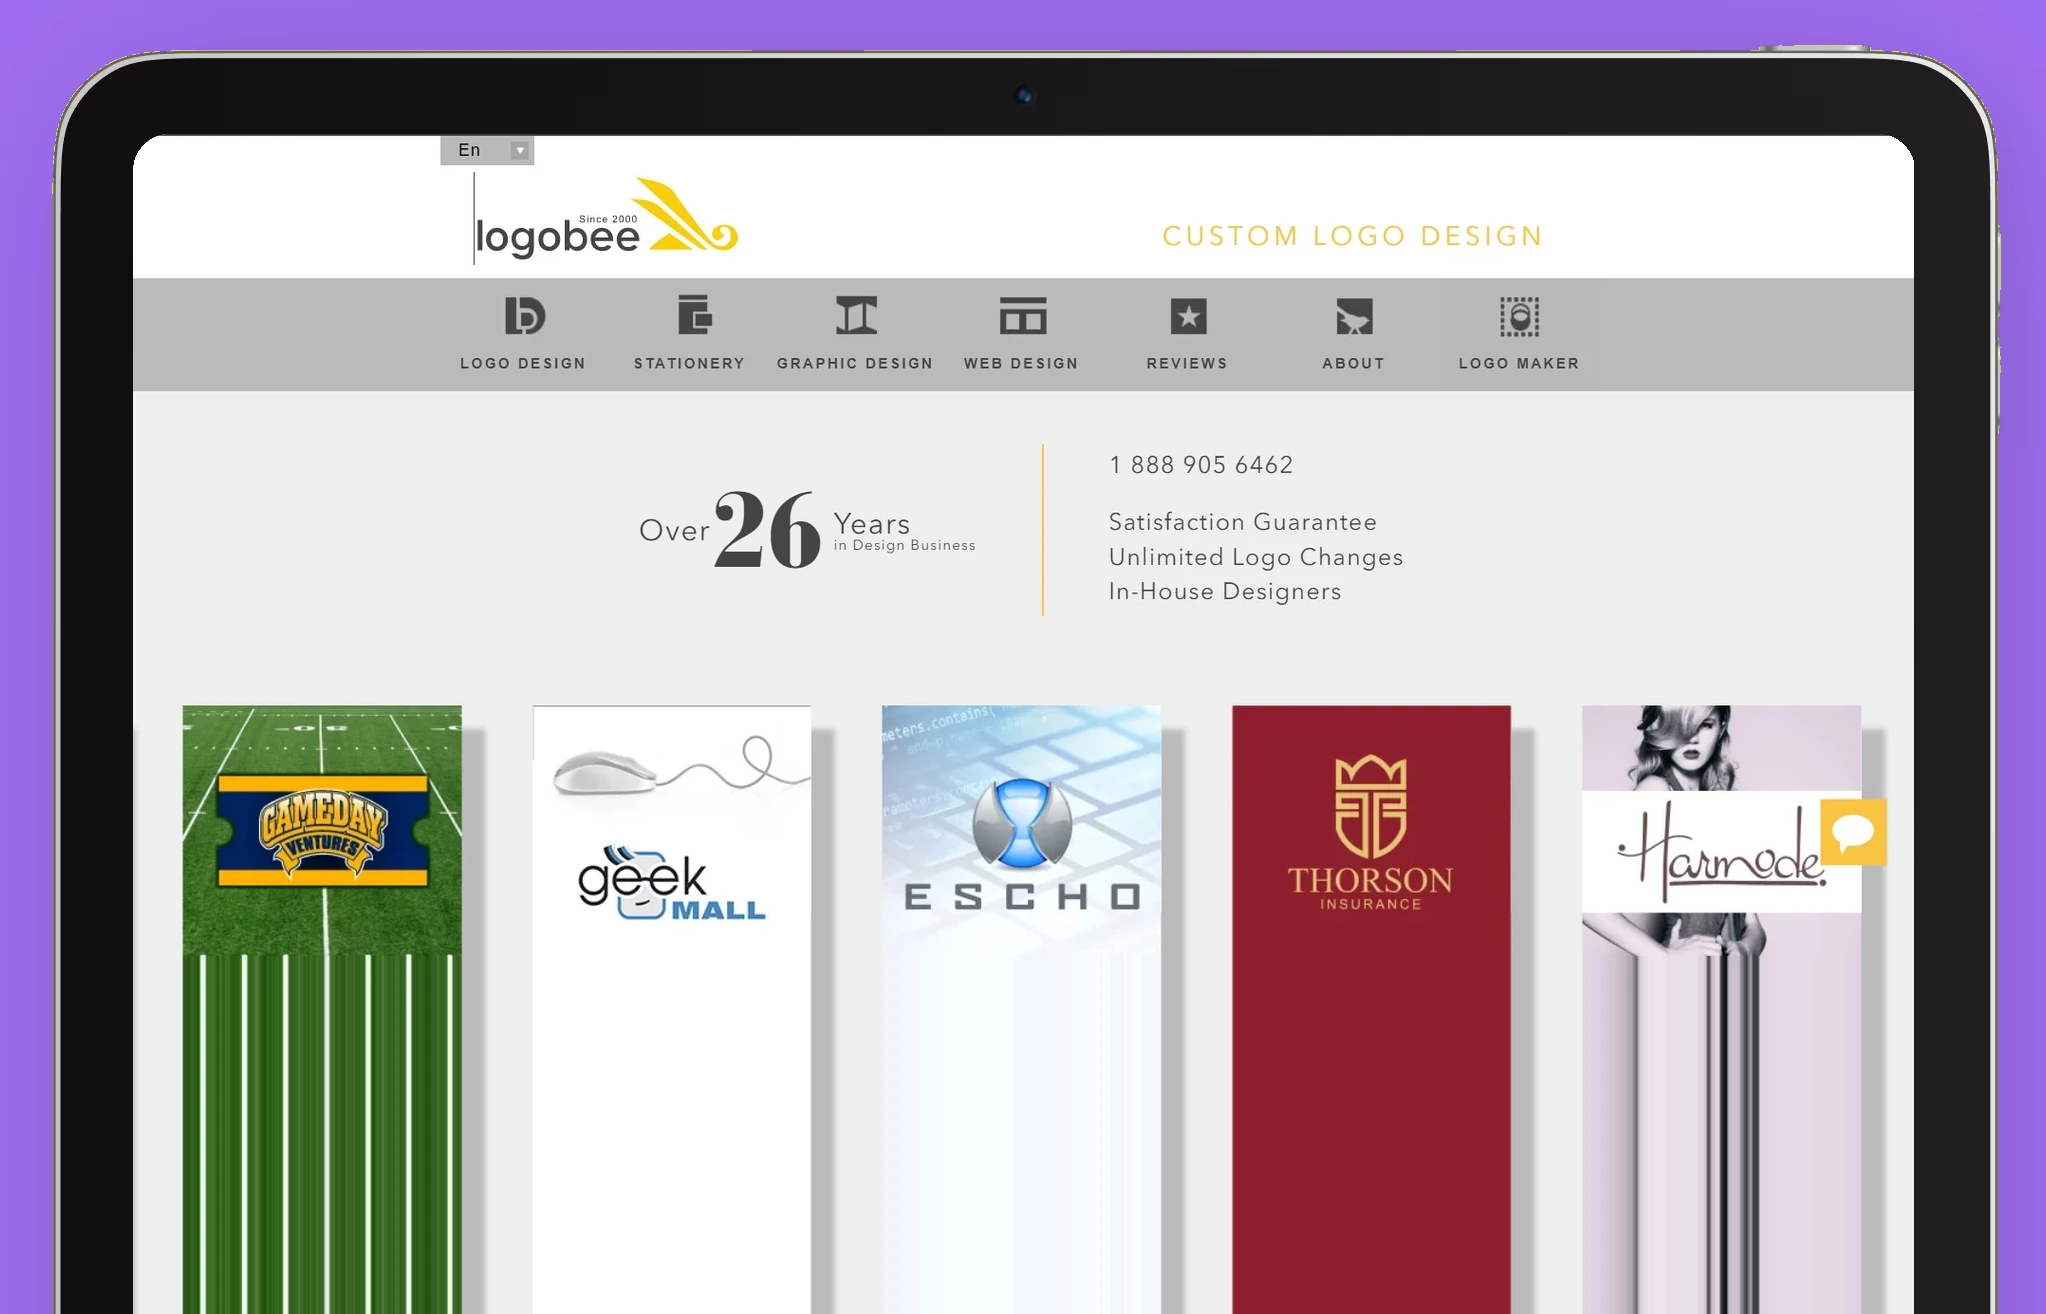Click the About icon
Image resolution: width=2046 pixels, height=1314 pixels.
[x=1354, y=317]
